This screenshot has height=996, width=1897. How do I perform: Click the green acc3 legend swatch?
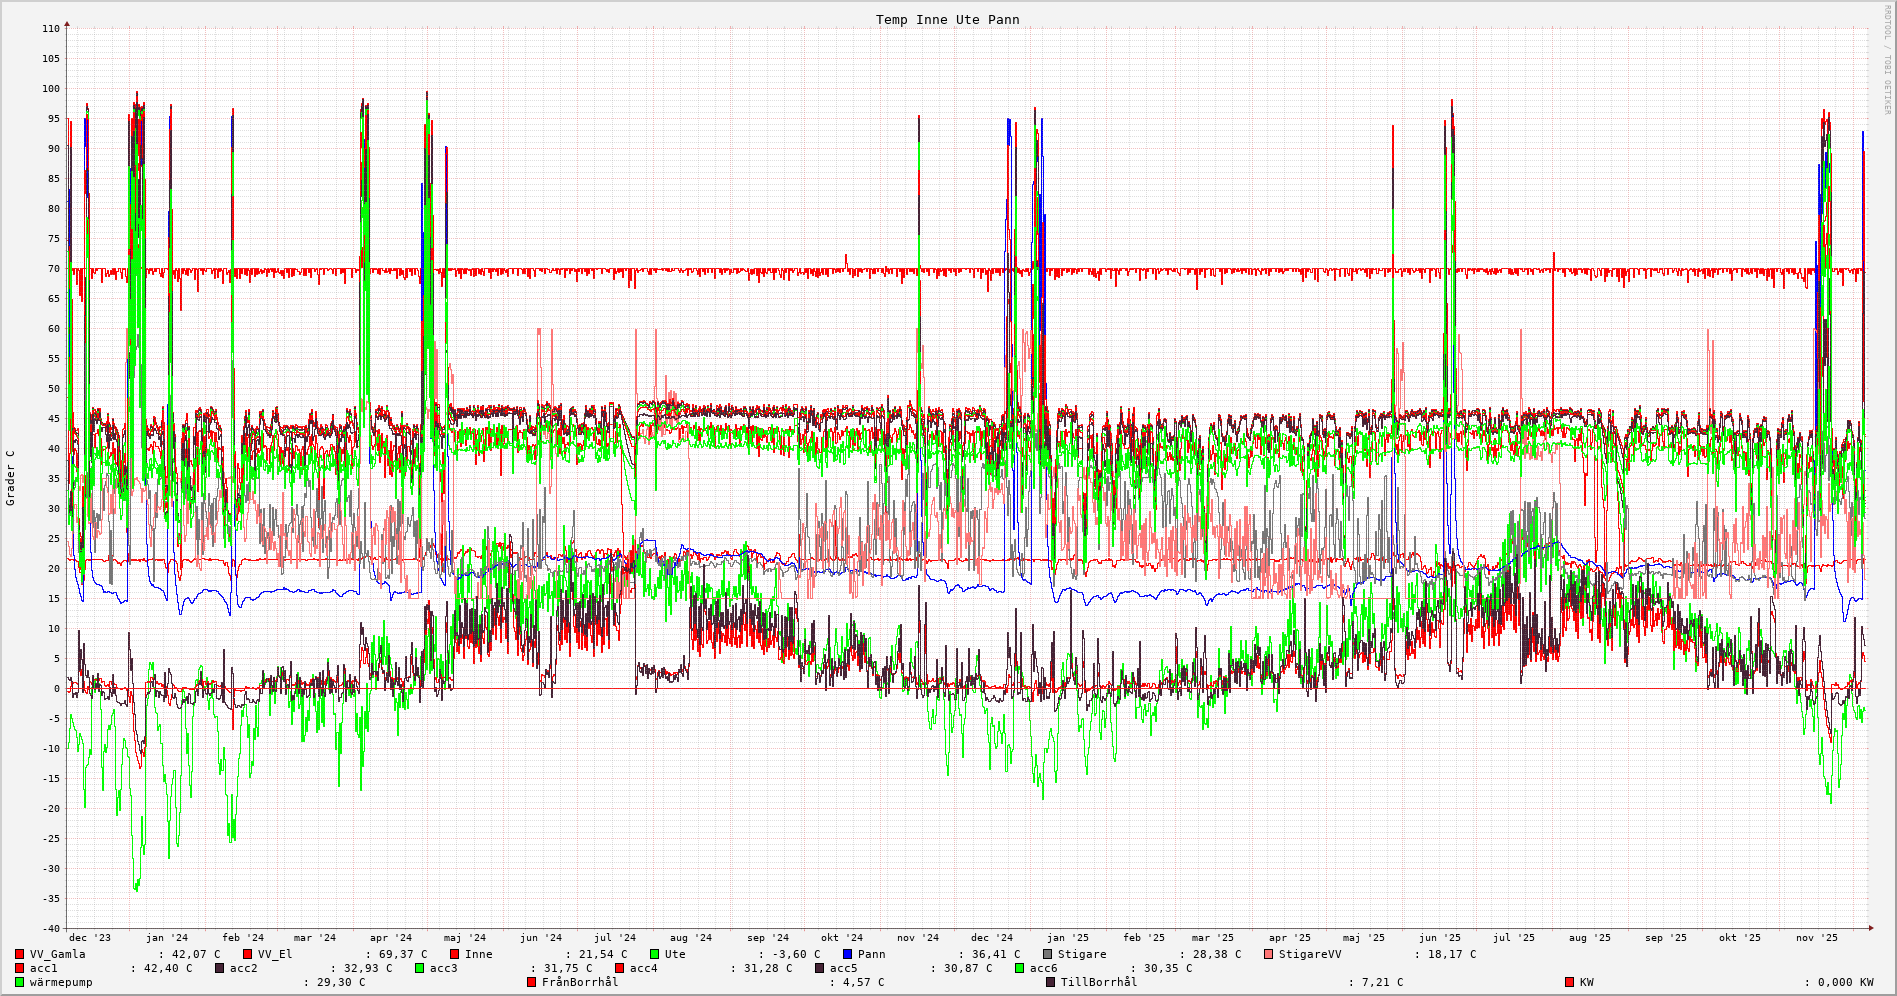419,968
